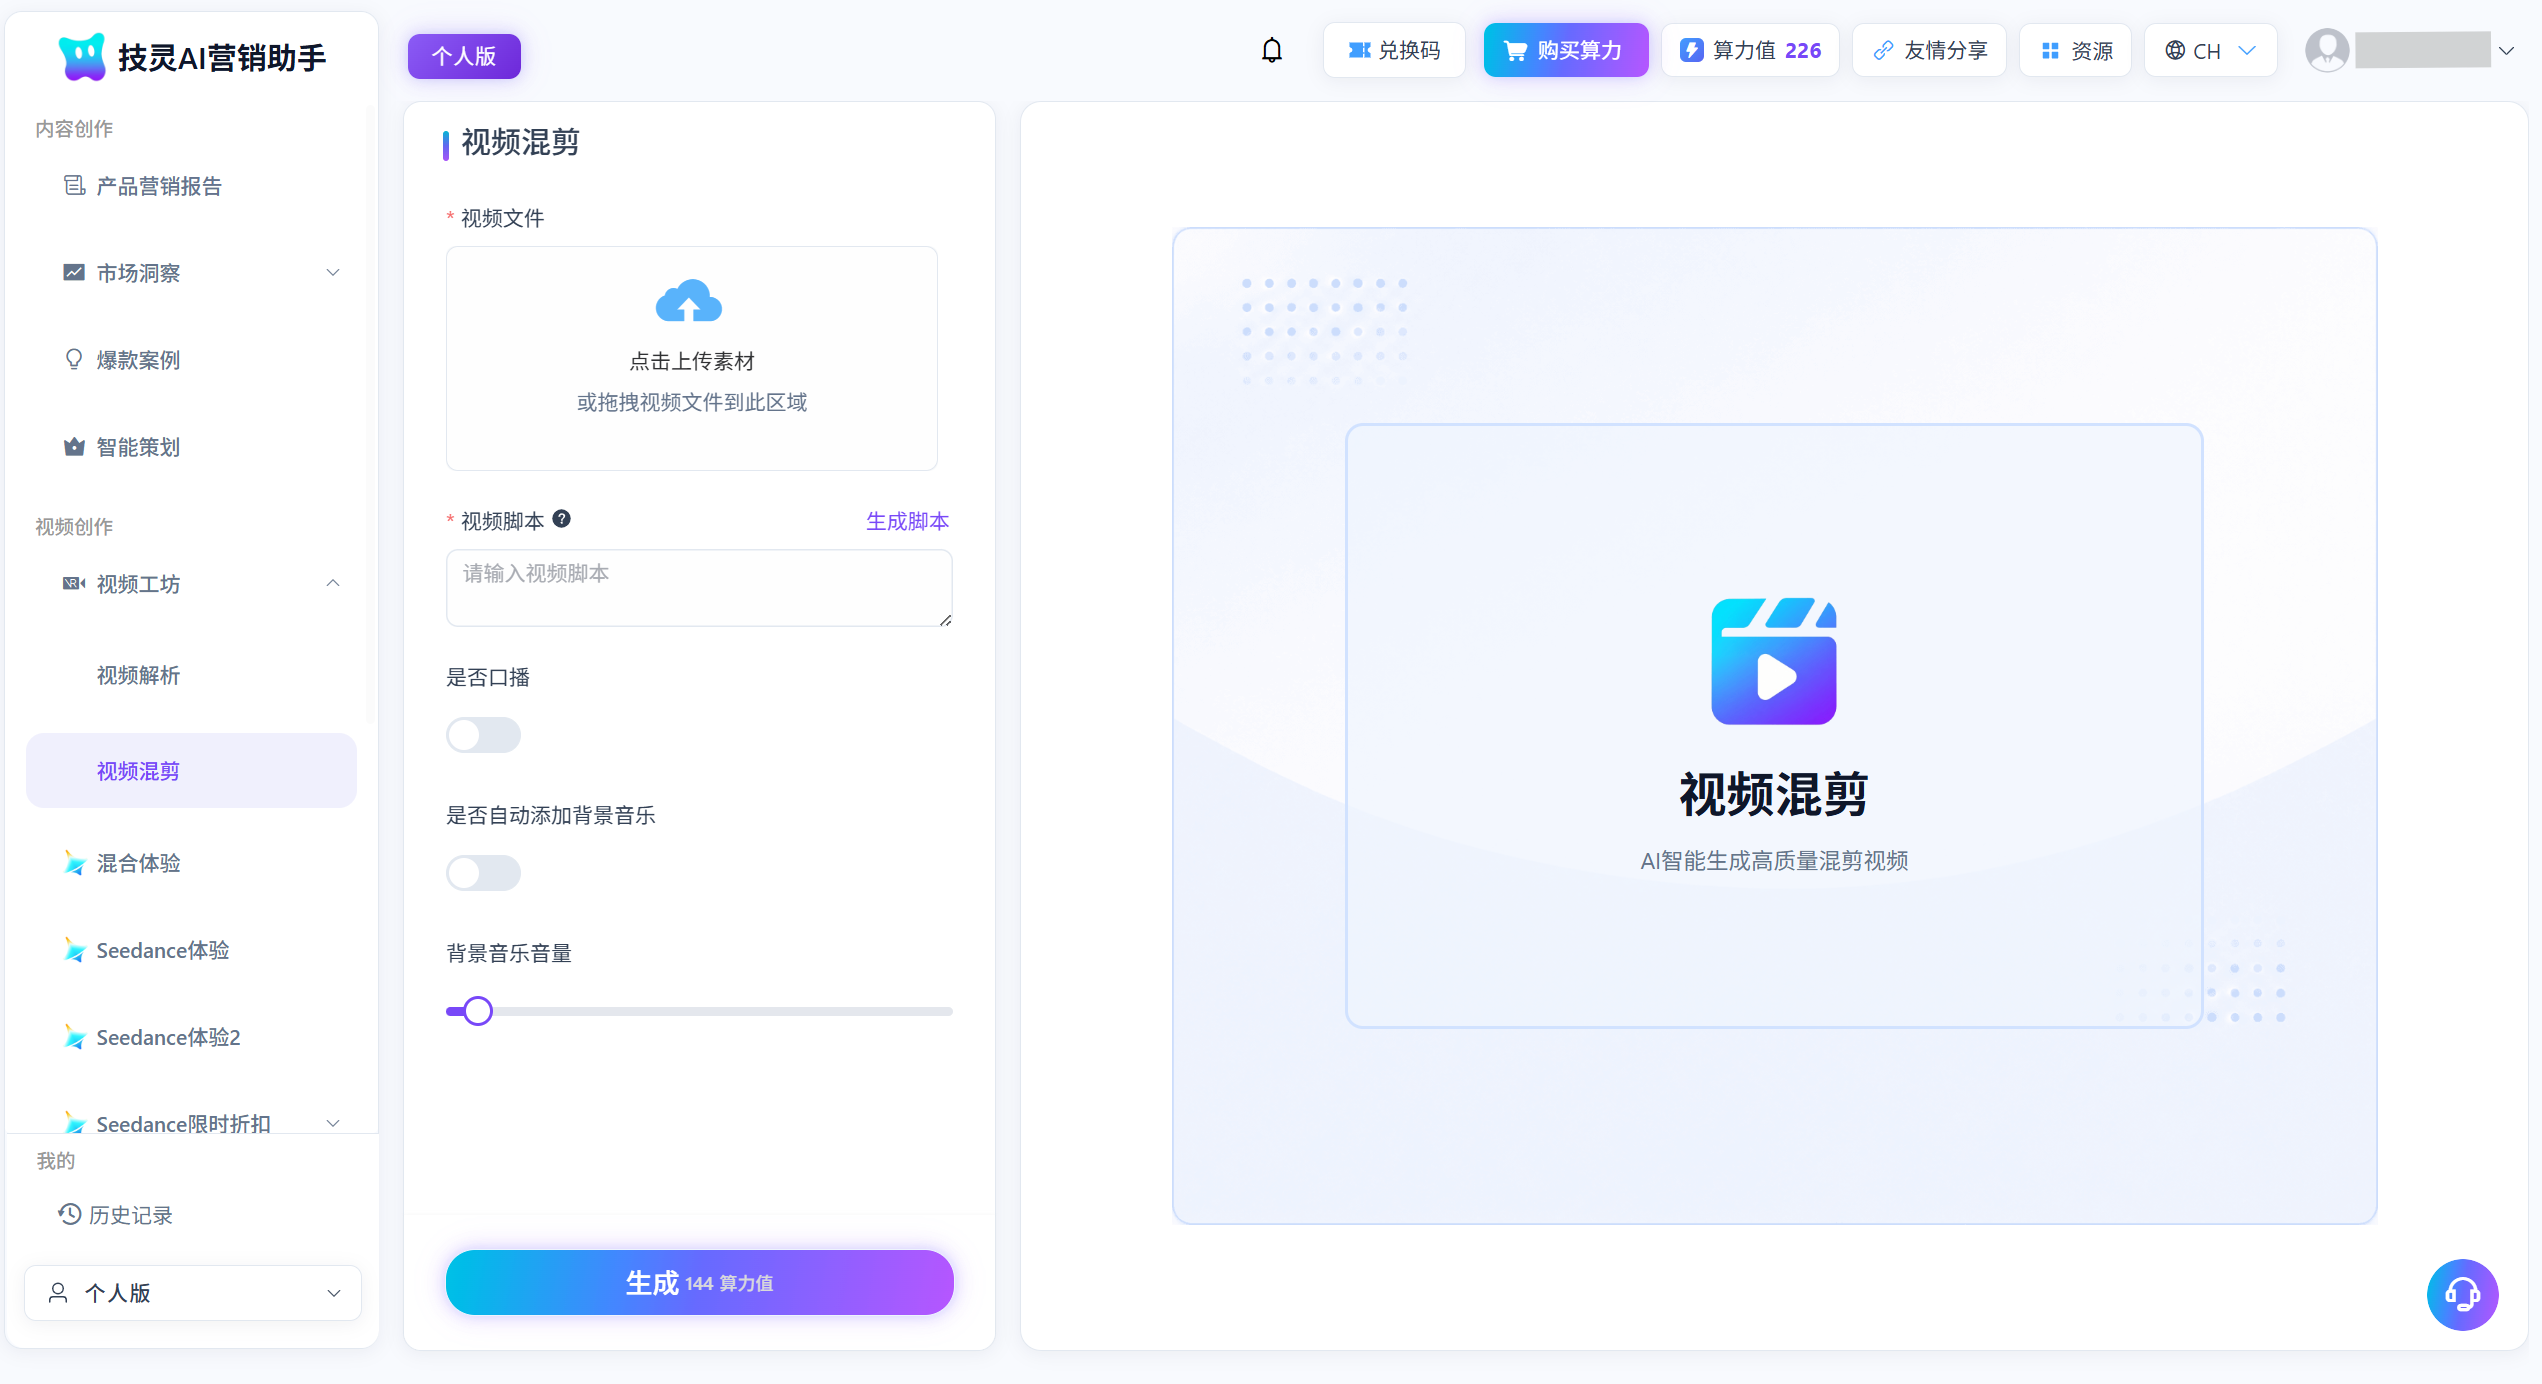Click the 点击上传素材 text
The image size is (2542, 1384).
[x=692, y=361]
